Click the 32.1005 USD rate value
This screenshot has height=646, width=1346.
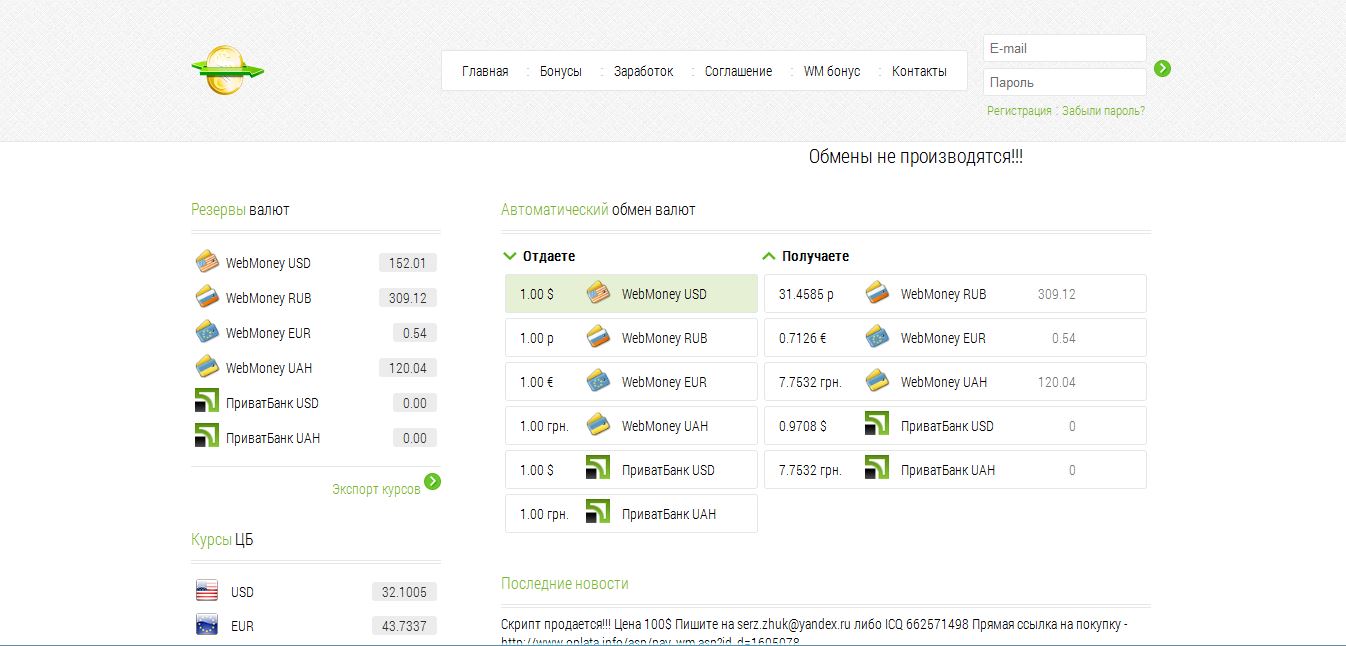[404, 592]
